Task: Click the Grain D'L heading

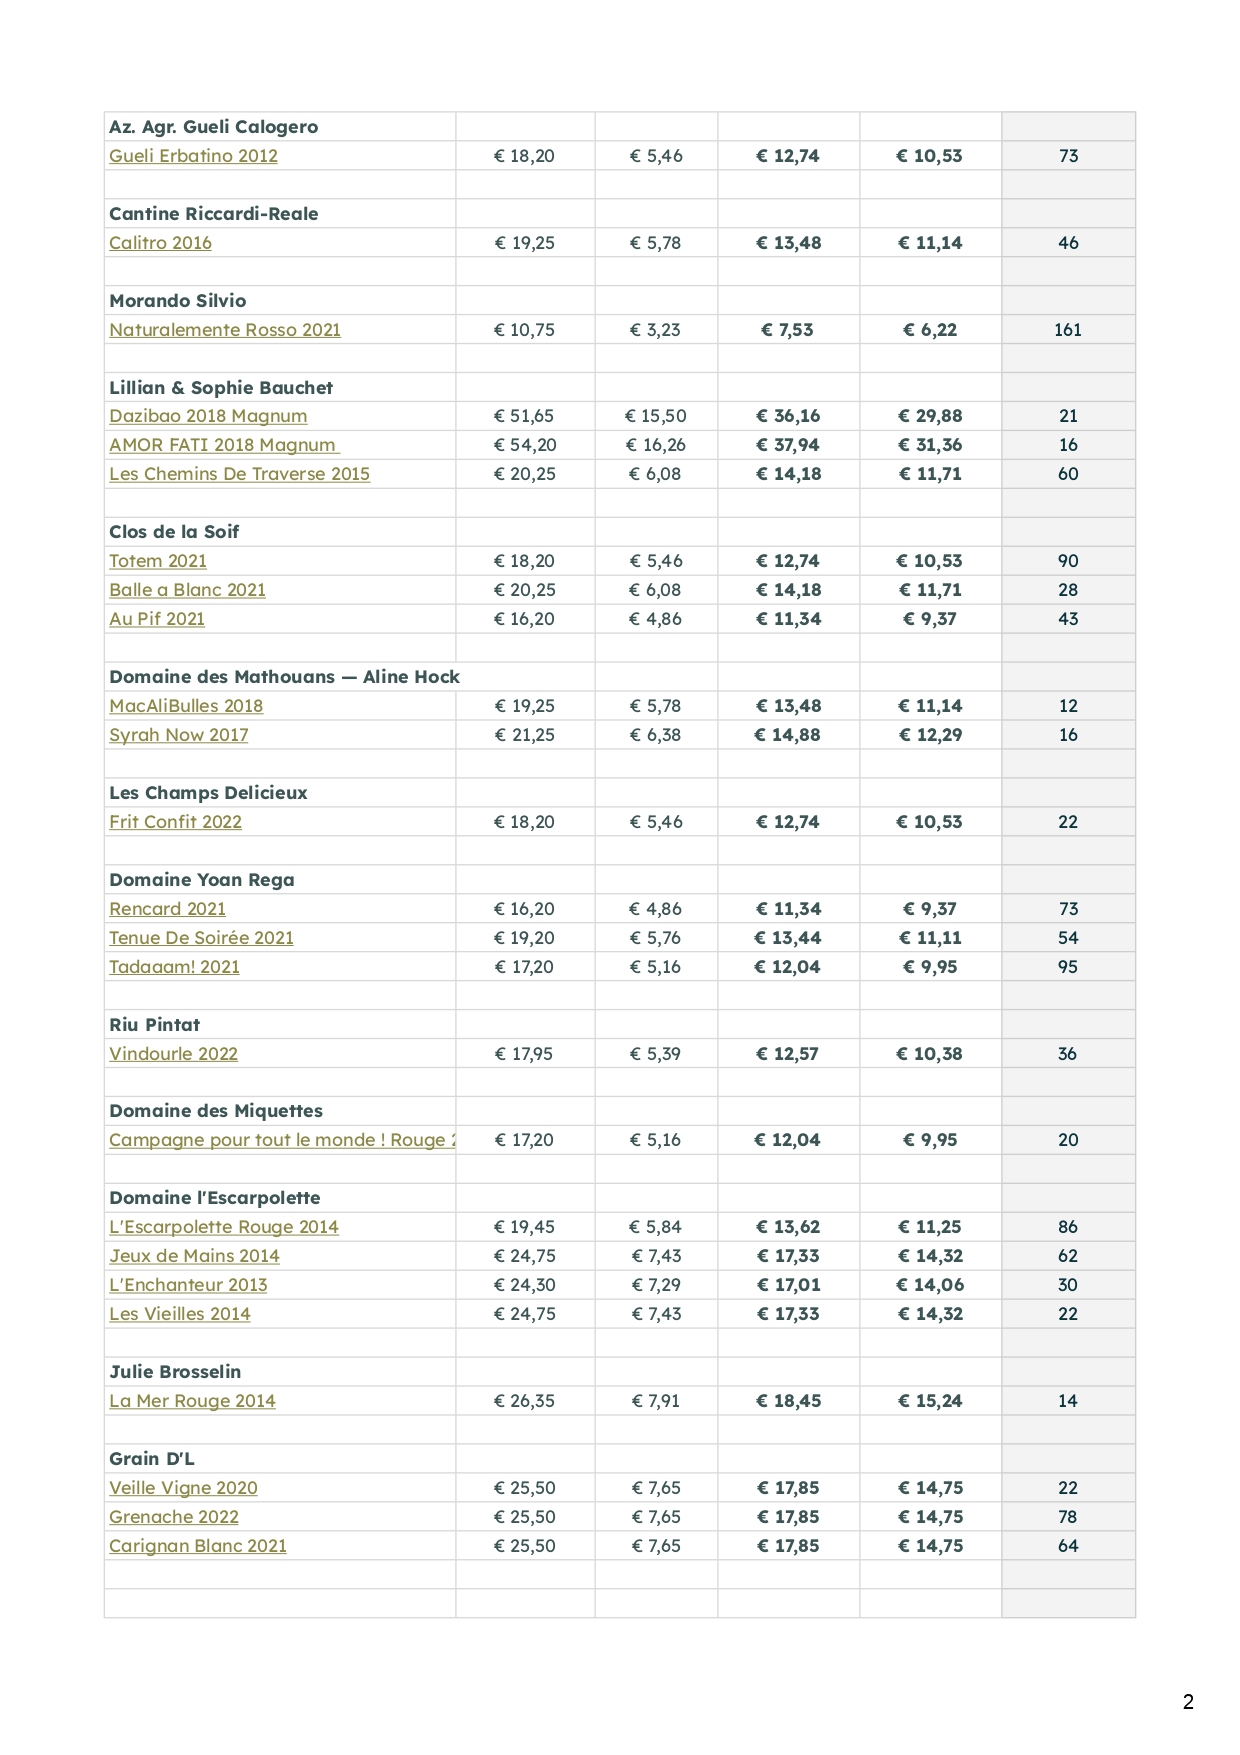Action: 152,1459
